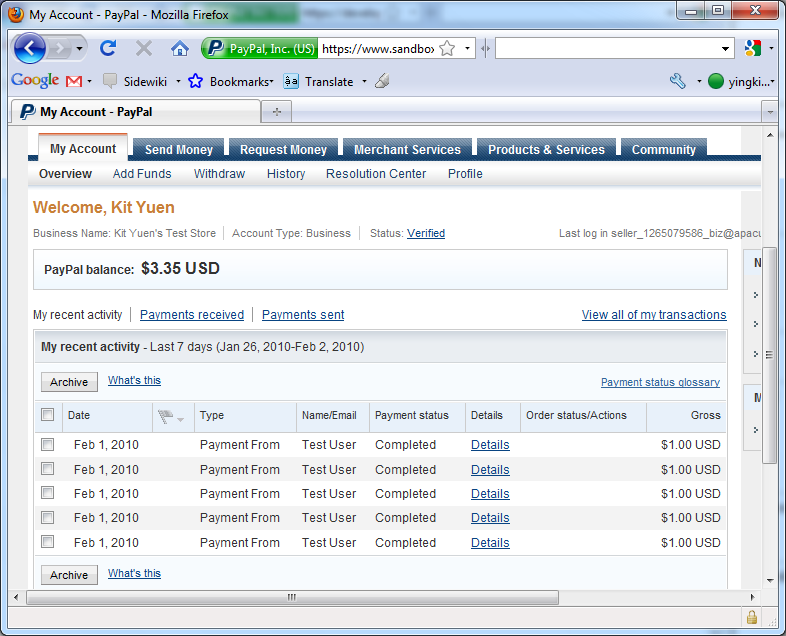Open View all of my transactions link
The image size is (786, 636).
pyautogui.click(x=654, y=315)
